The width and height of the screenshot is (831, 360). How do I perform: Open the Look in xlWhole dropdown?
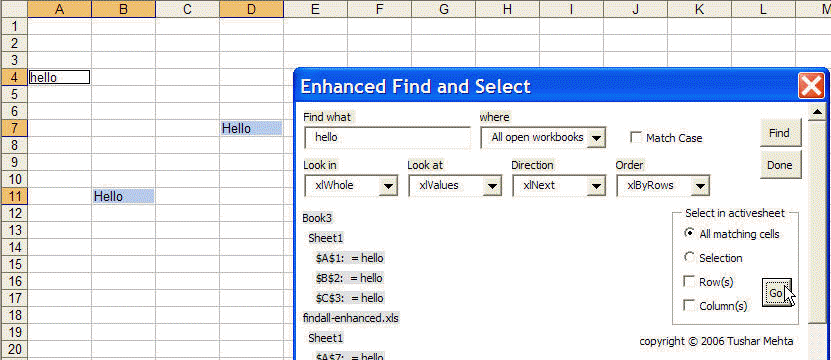click(x=388, y=186)
